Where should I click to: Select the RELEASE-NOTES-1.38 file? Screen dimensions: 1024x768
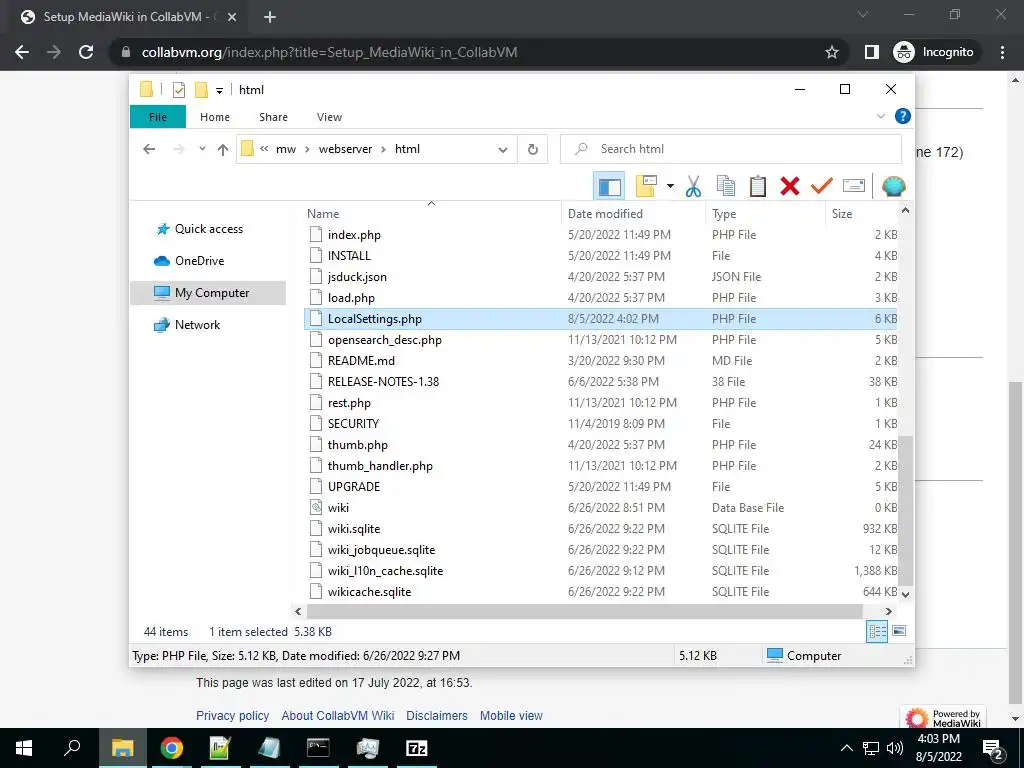(x=383, y=381)
